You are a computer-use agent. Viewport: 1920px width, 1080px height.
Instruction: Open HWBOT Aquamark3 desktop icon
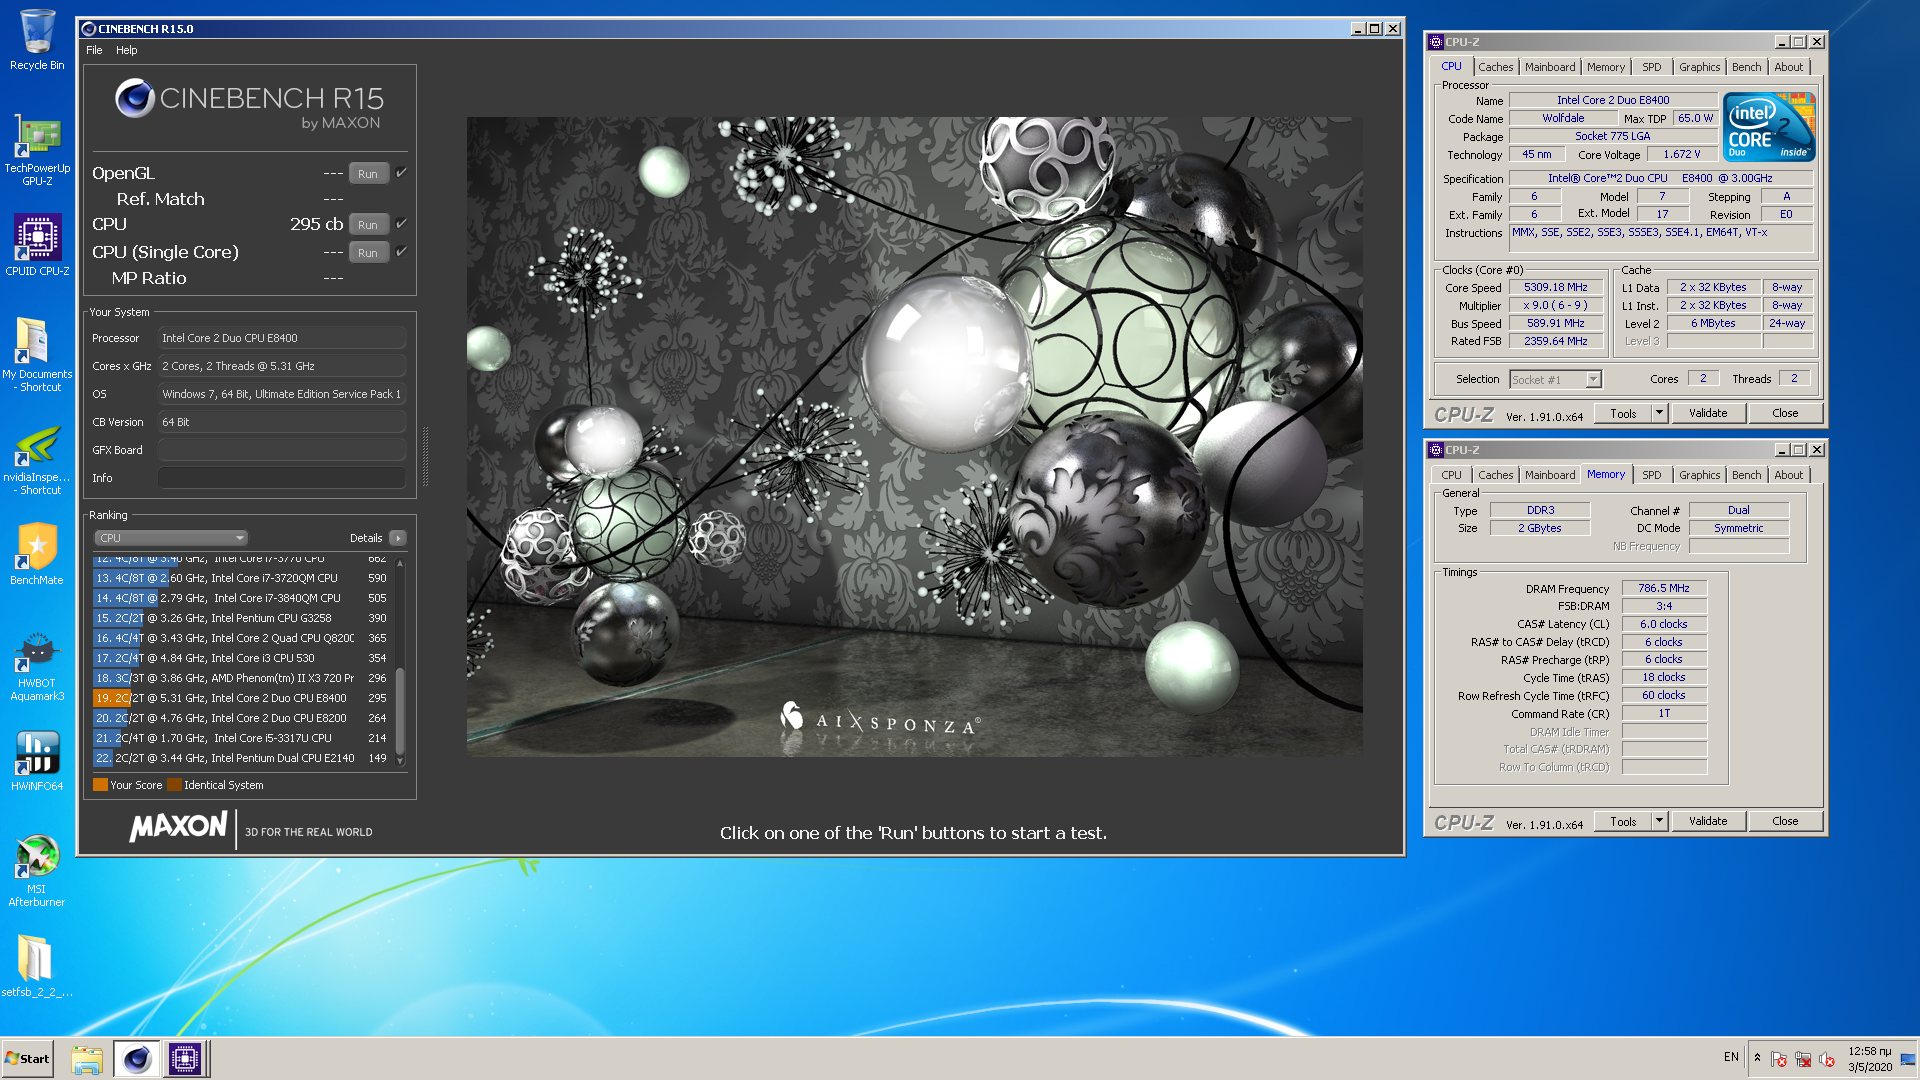click(x=37, y=666)
